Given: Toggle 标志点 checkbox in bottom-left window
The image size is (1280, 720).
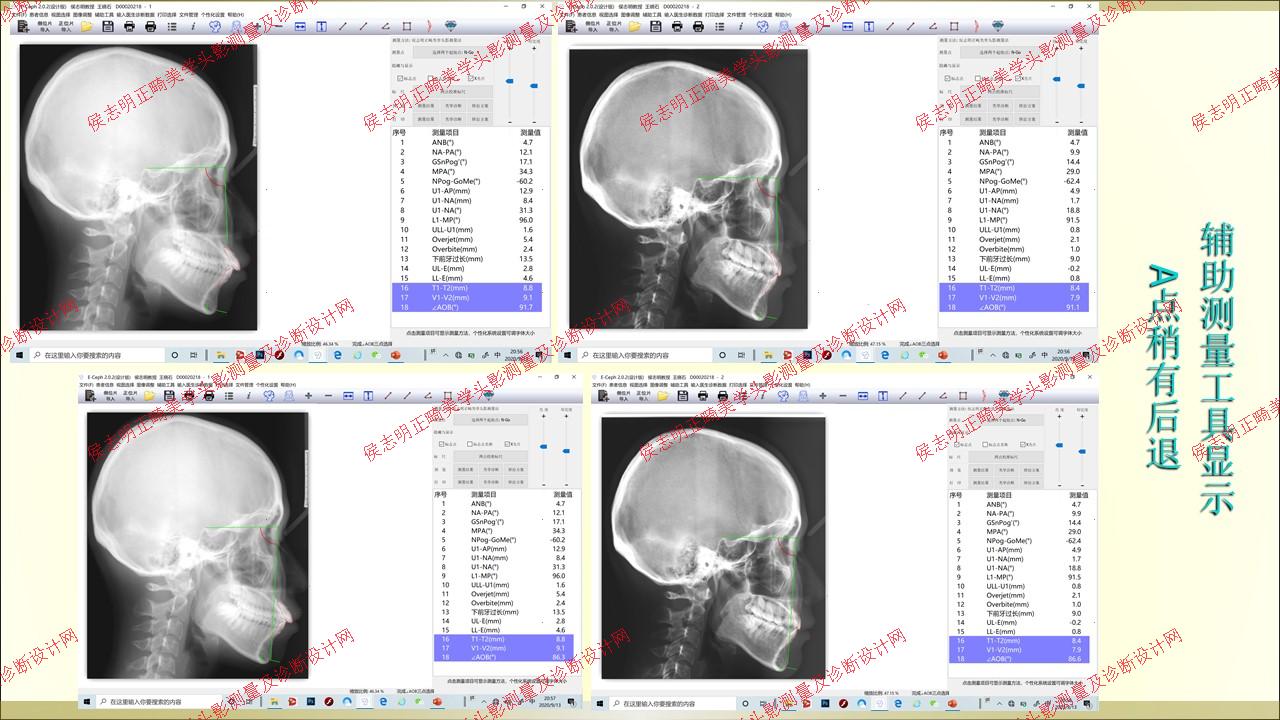Looking at the screenshot, I should pyautogui.click(x=441, y=444).
